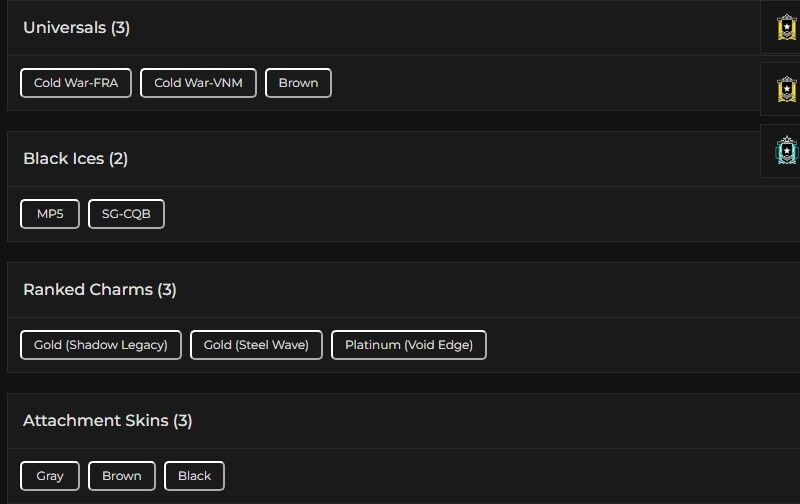The height and width of the screenshot is (504, 800).
Task: Click the second gold rank charm icon
Action: click(x=787, y=89)
